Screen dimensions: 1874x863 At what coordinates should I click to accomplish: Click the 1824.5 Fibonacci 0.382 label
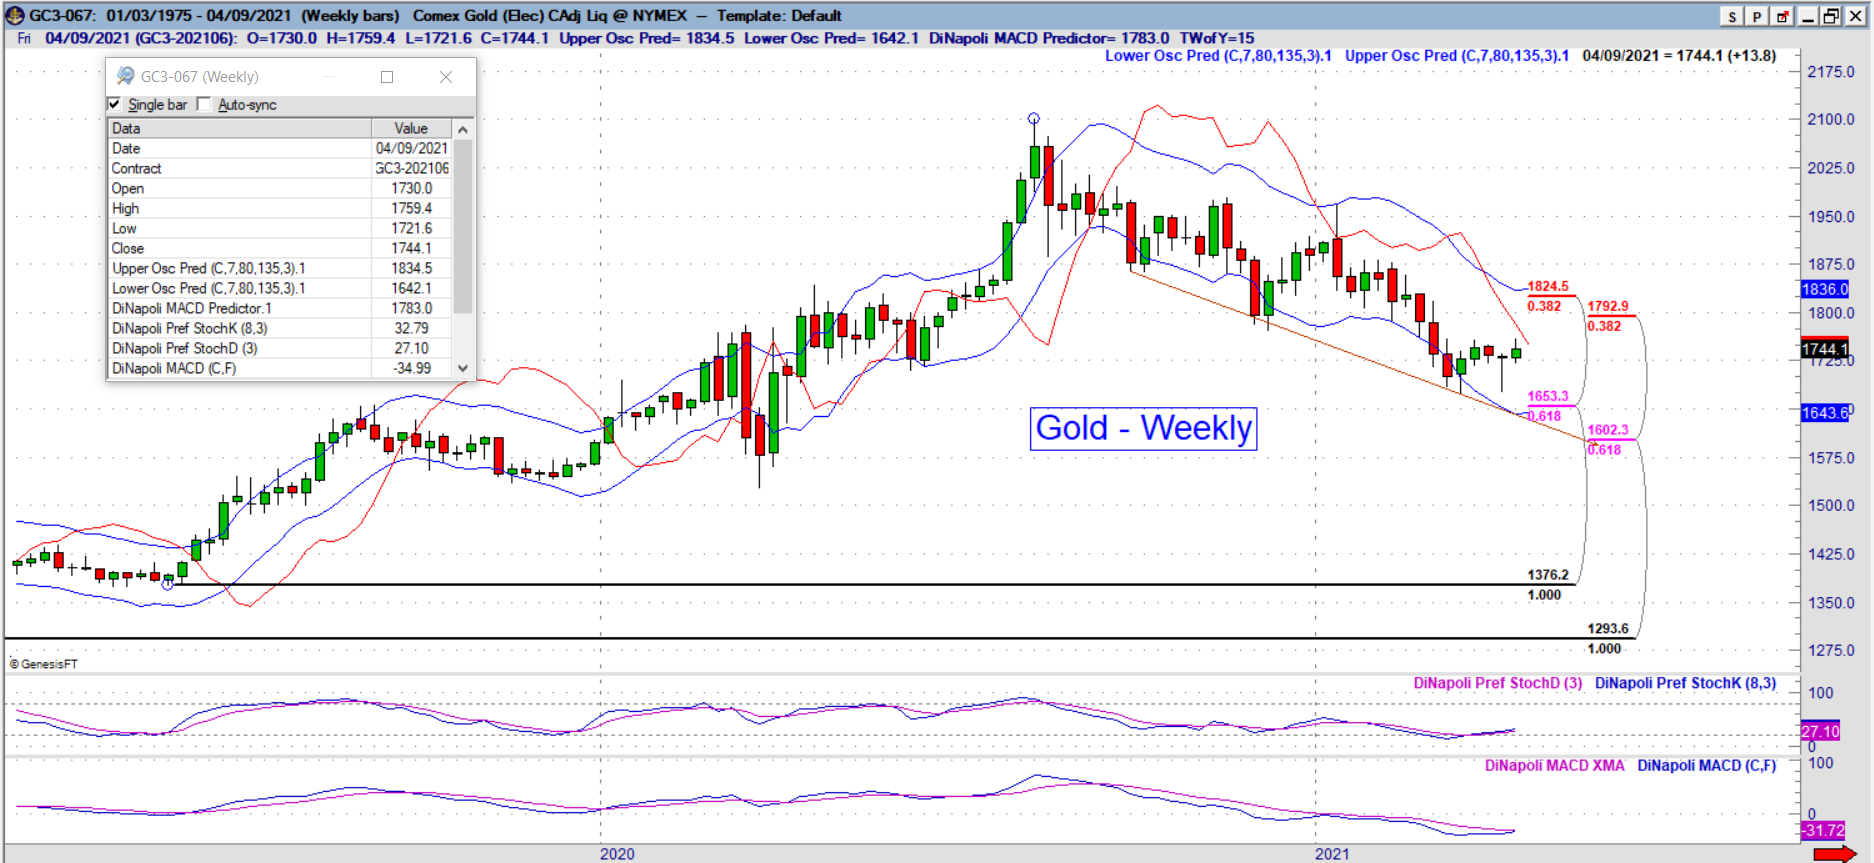(x=1548, y=286)
